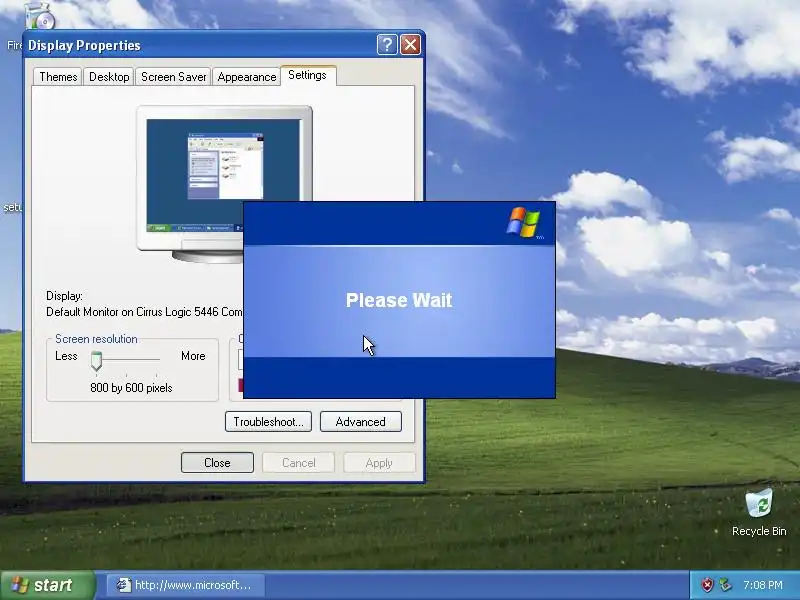
Task: Click the 'More' resolution label
Action: [x=193, y=356]
